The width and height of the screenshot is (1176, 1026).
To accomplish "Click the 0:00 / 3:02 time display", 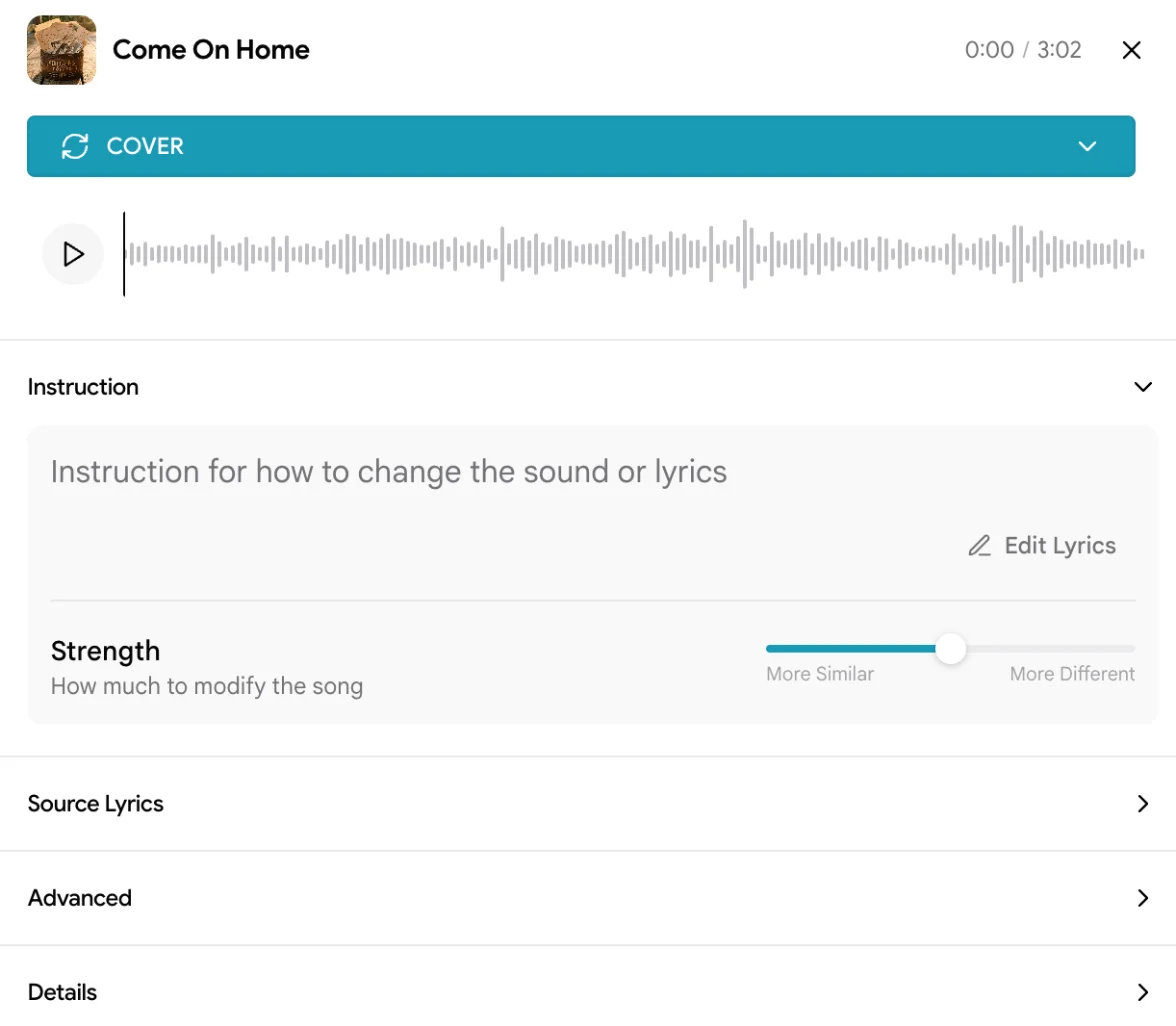I will [1023, 50].
